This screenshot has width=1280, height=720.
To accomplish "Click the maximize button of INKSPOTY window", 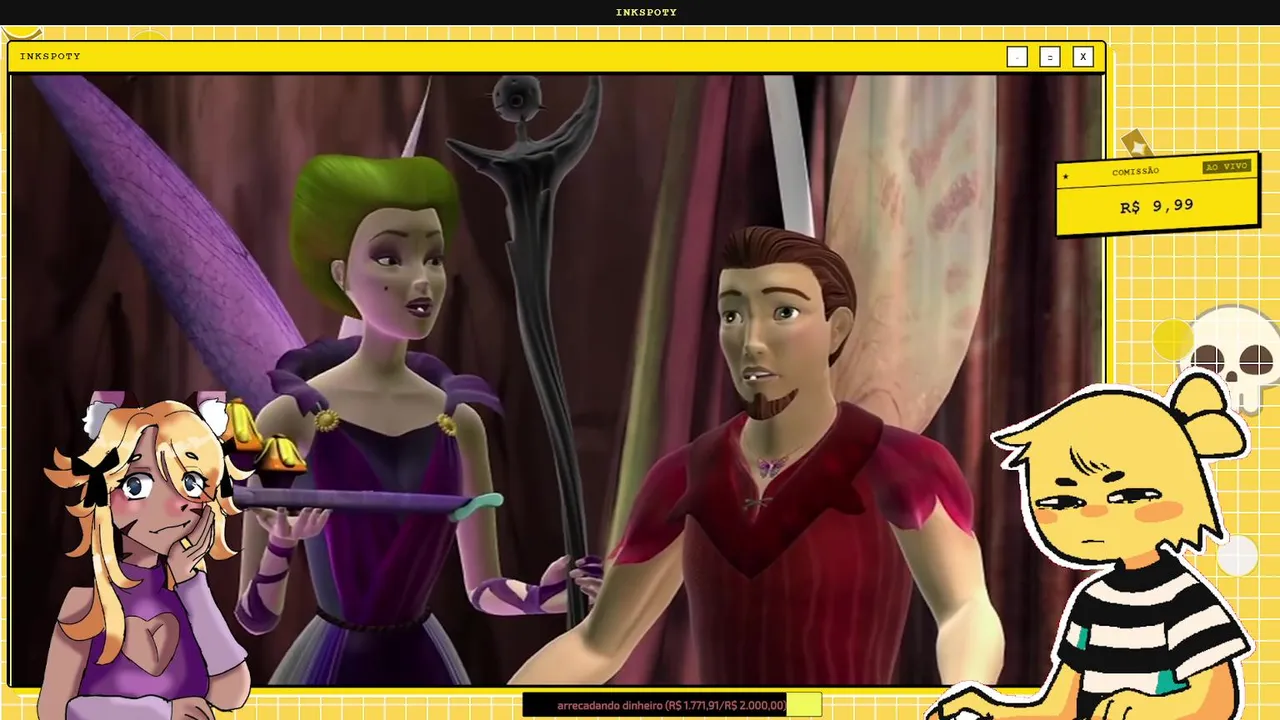I will [x=1049, y=57].
